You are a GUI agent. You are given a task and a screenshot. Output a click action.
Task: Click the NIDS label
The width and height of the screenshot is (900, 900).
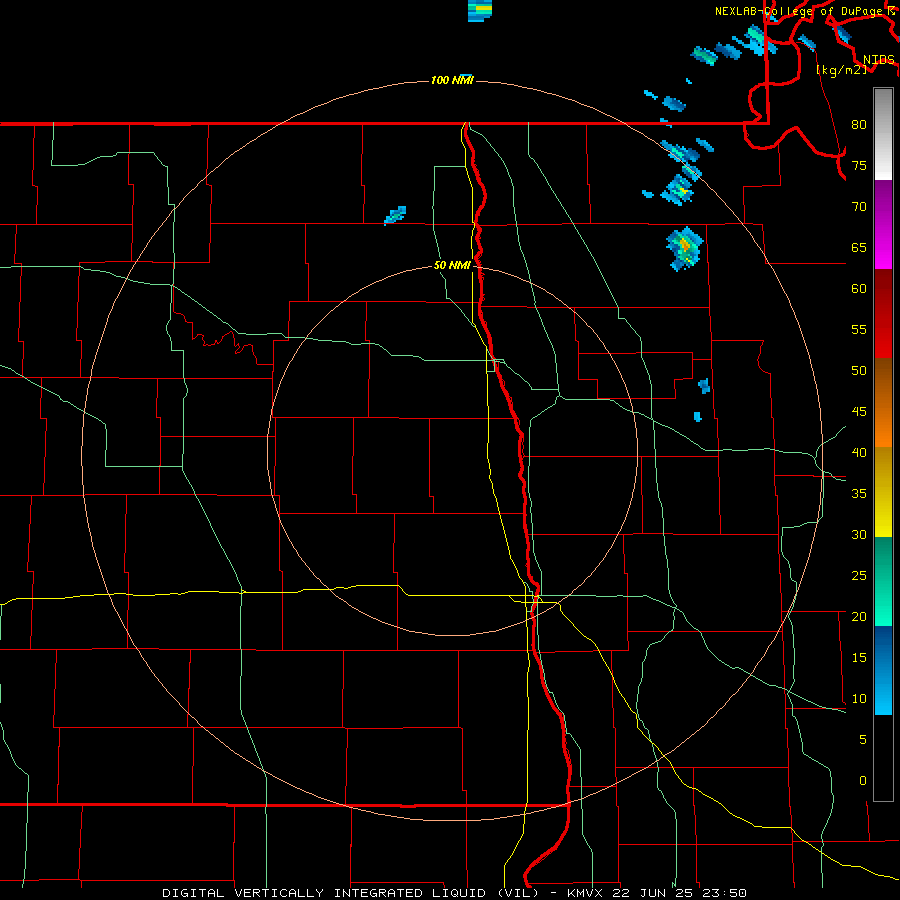pos(879,59)
